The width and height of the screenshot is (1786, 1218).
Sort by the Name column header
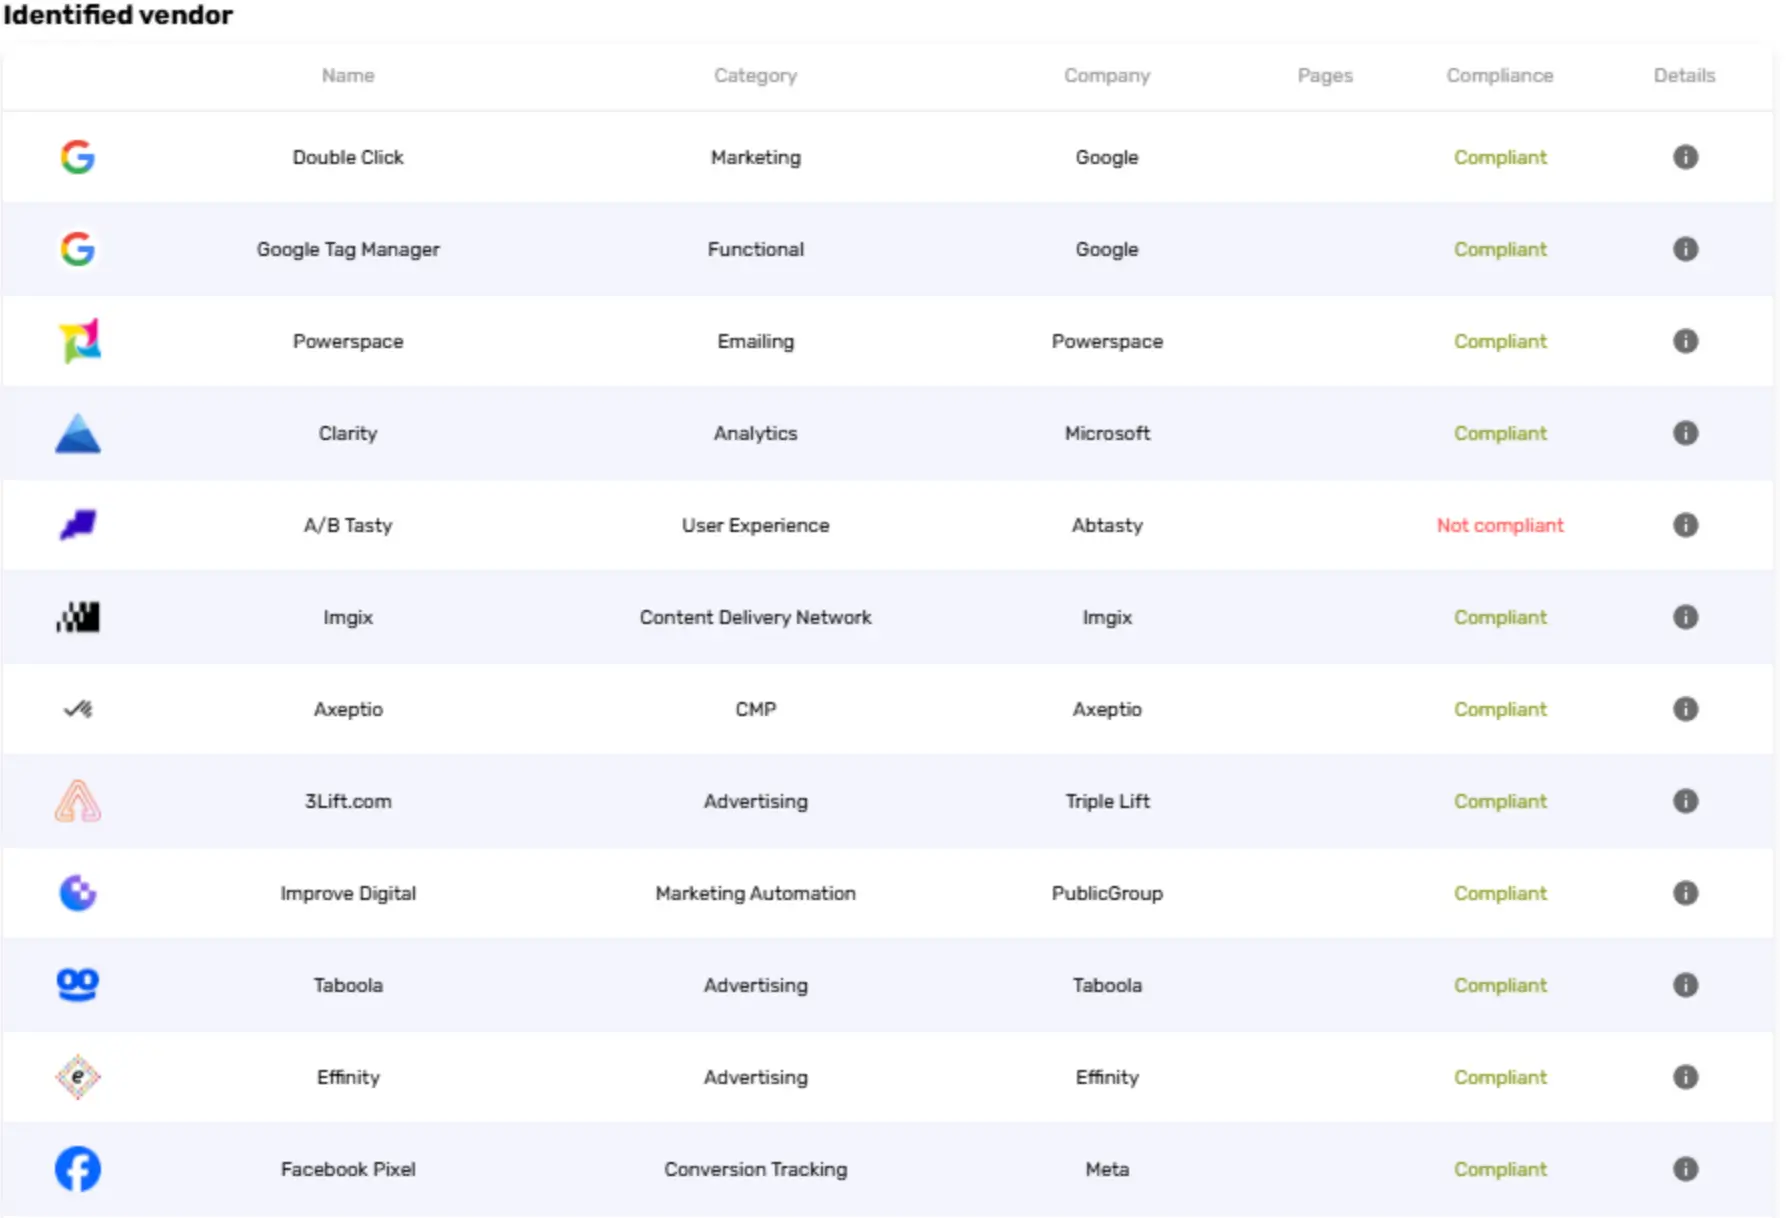[348, 75]
